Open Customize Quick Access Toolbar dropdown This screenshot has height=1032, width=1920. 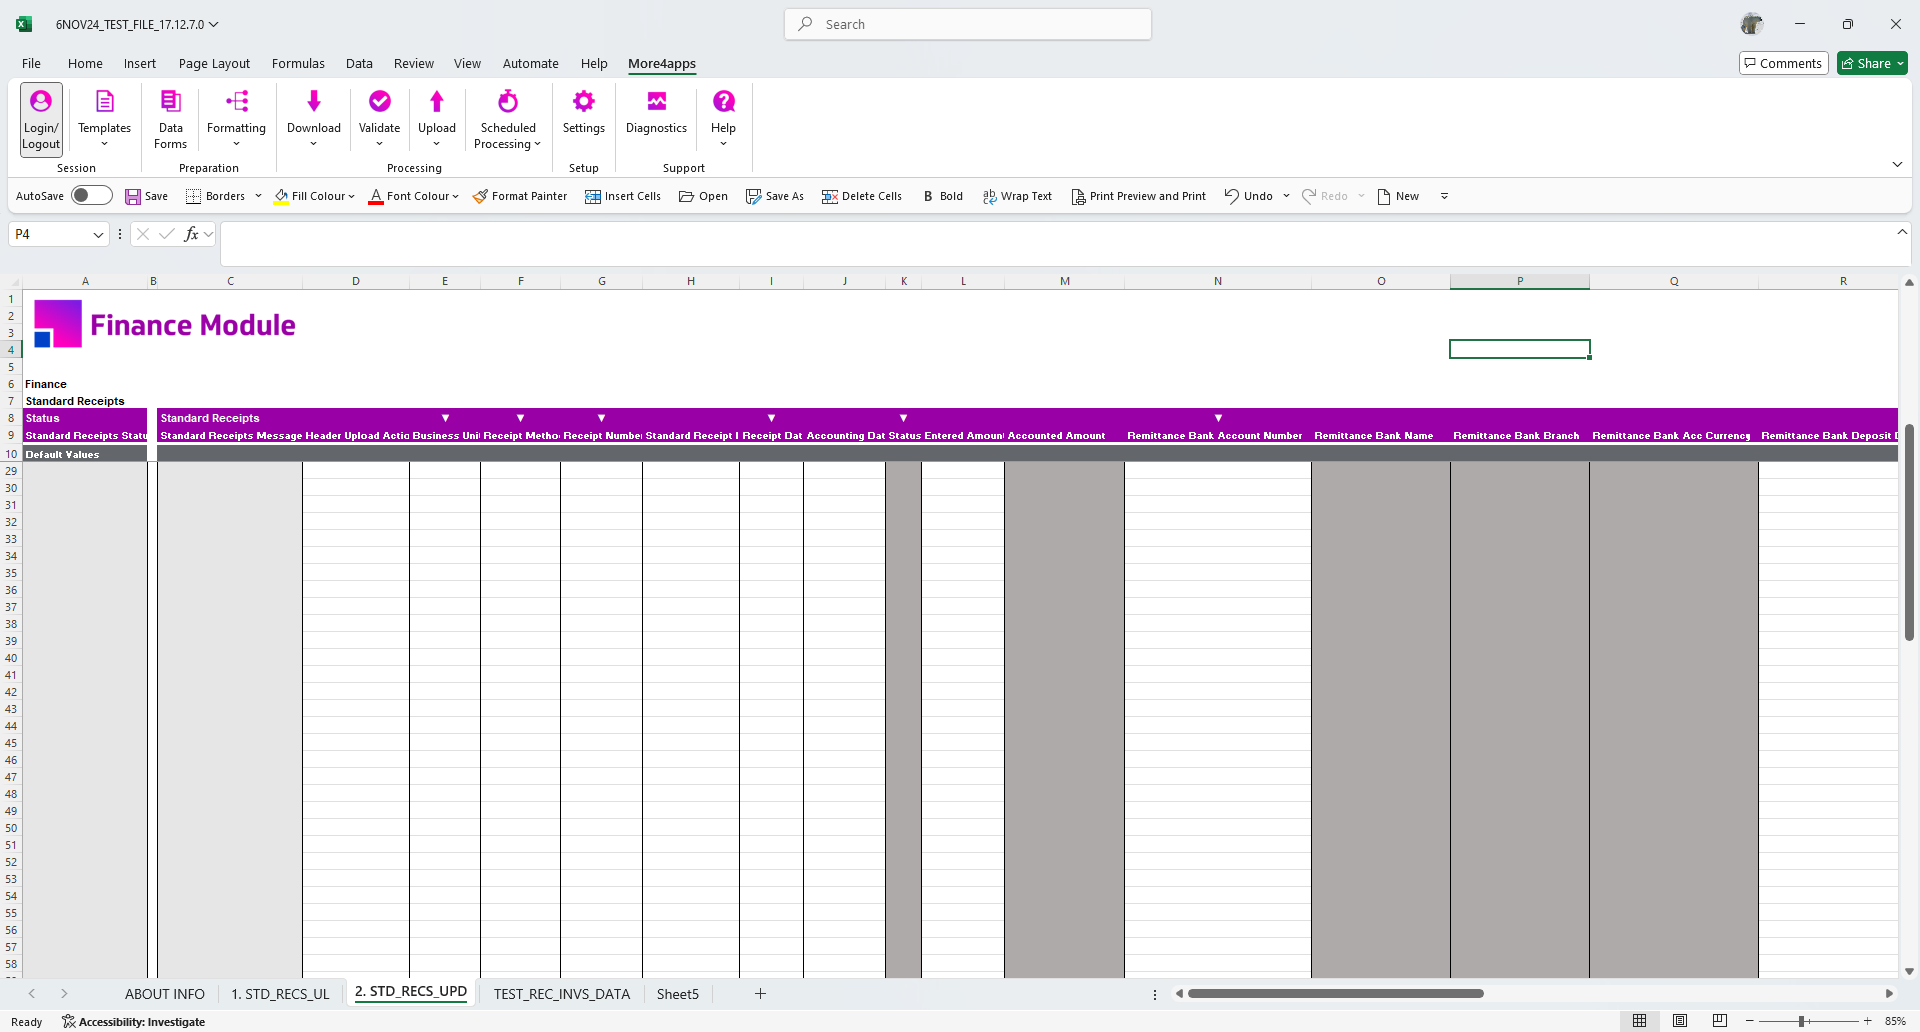point(1444,197)
